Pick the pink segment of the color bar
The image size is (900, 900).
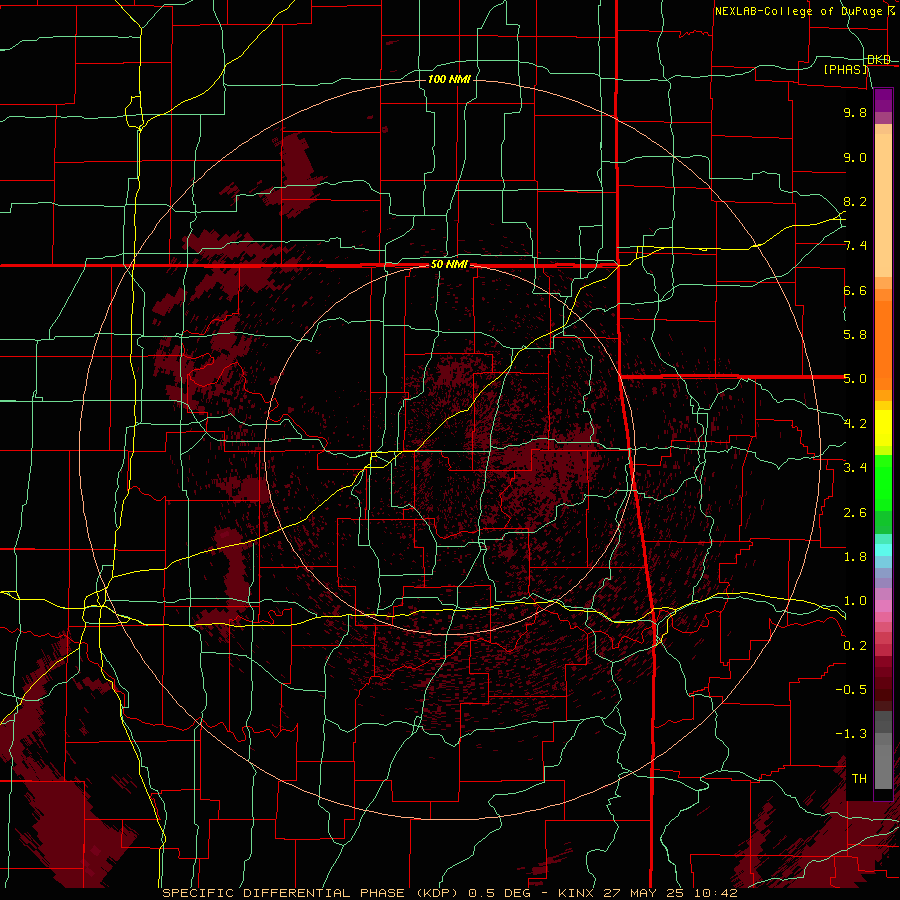pyautogui.click(x=883, y=606)
